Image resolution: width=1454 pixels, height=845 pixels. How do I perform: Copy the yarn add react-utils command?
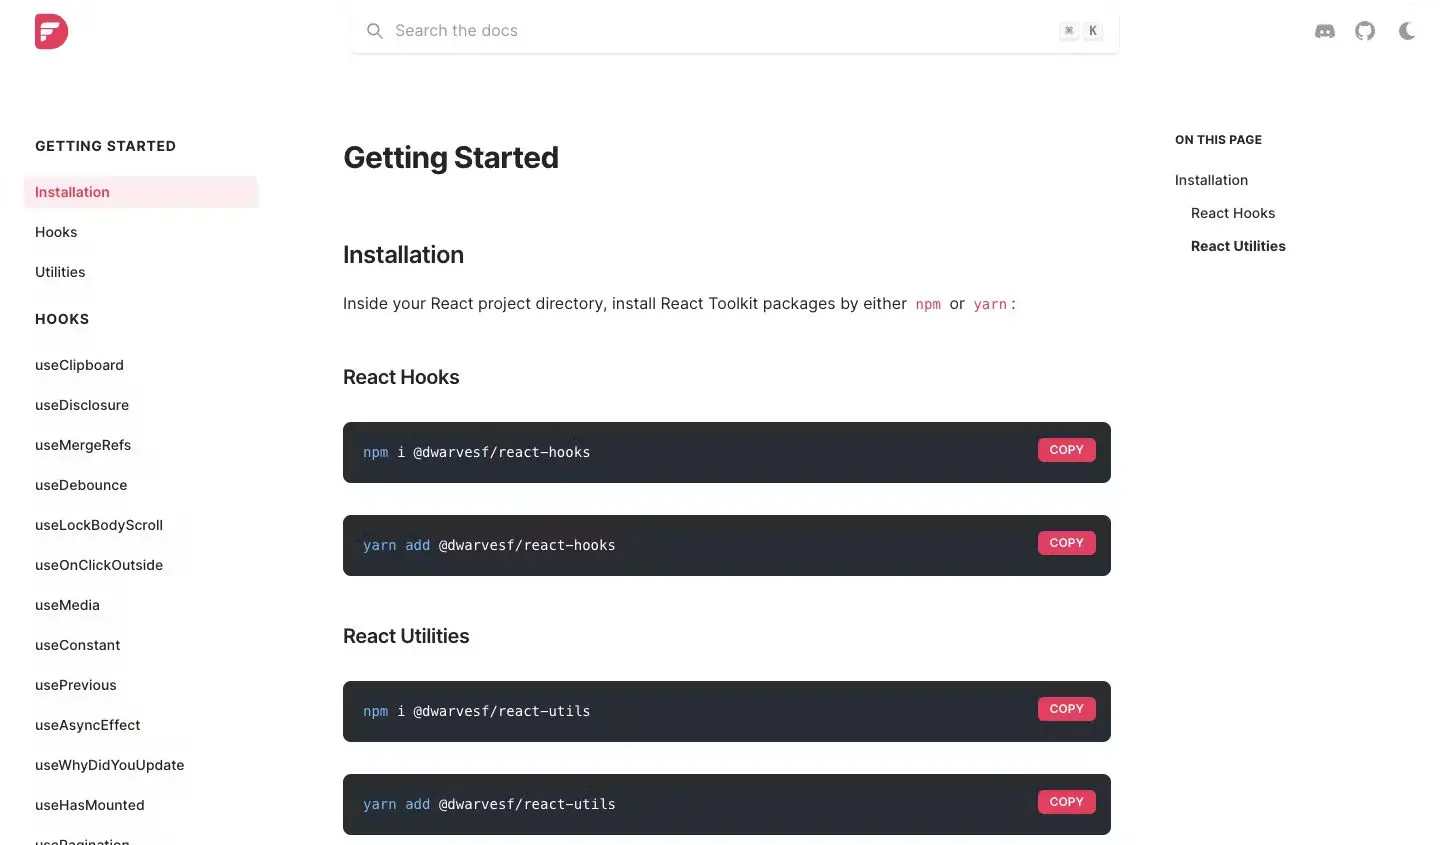click(x=1067, y=802)
